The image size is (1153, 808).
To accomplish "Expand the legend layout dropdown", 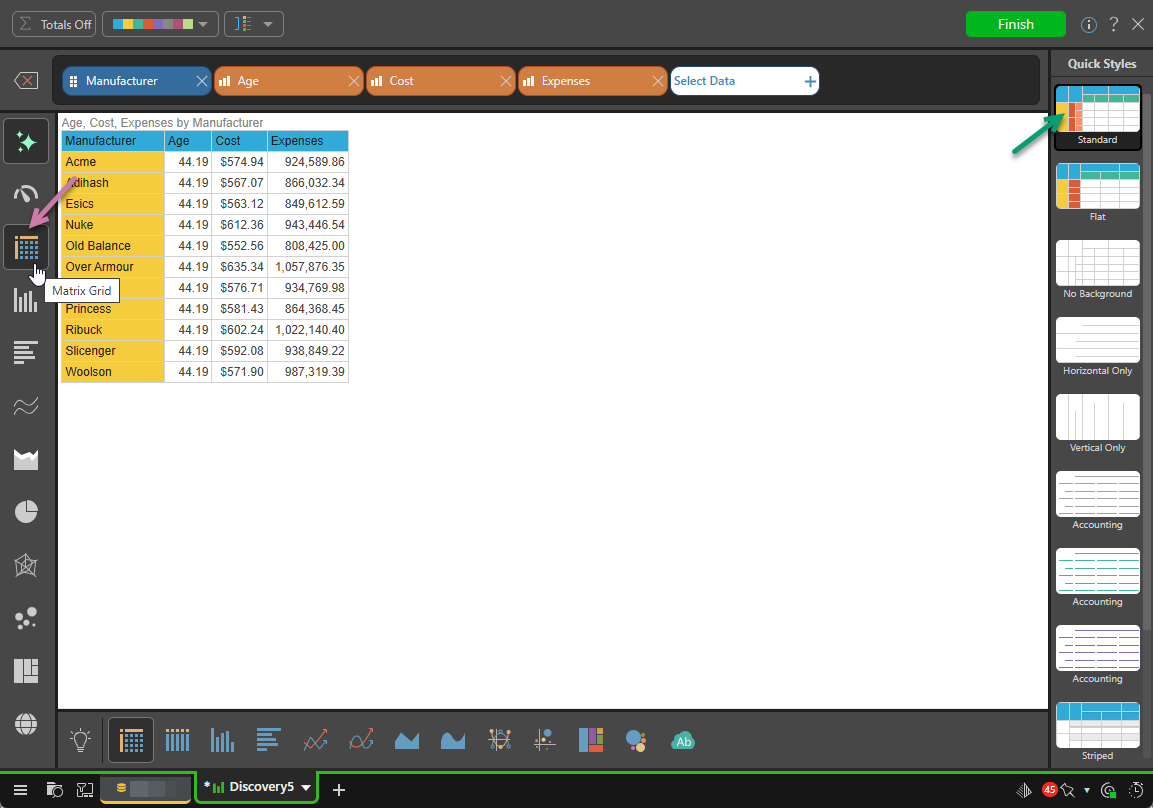I will point(253,24).
